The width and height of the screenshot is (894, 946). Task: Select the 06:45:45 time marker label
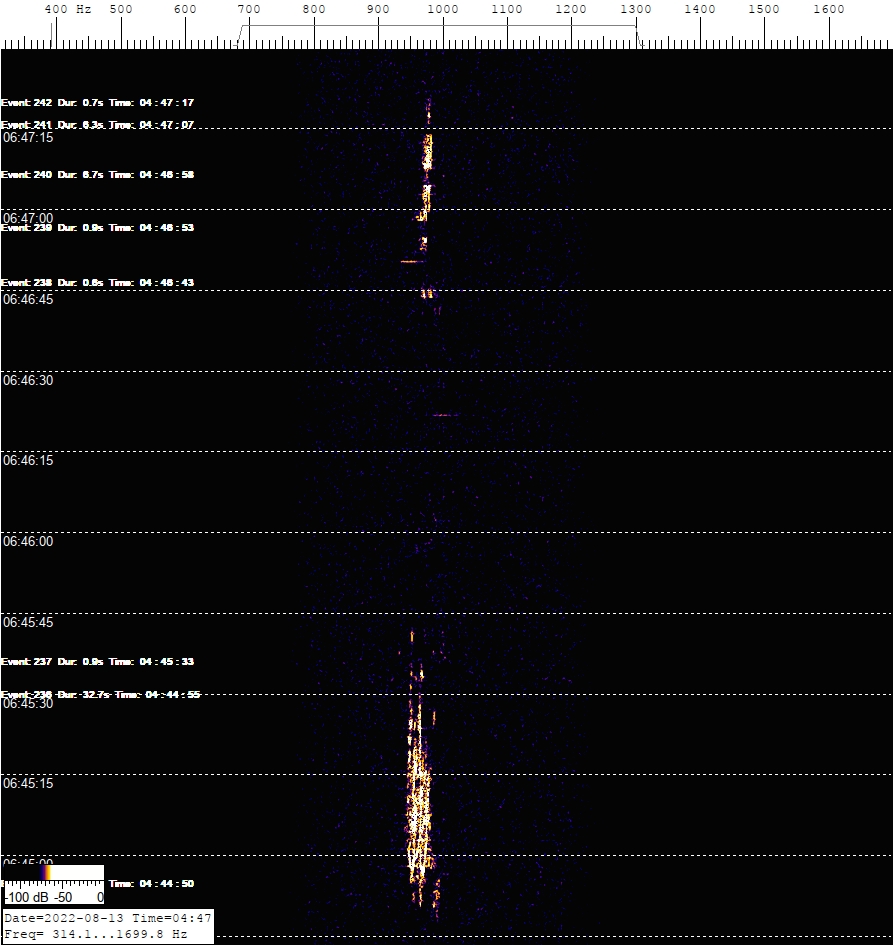point(28,622)
